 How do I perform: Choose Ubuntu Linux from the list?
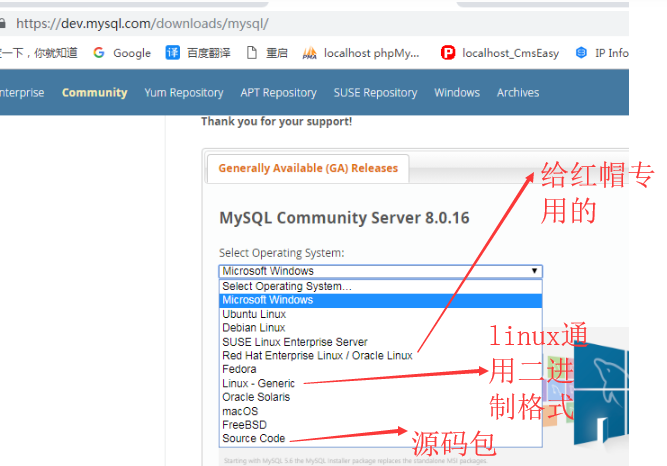[x=380, y=314]
